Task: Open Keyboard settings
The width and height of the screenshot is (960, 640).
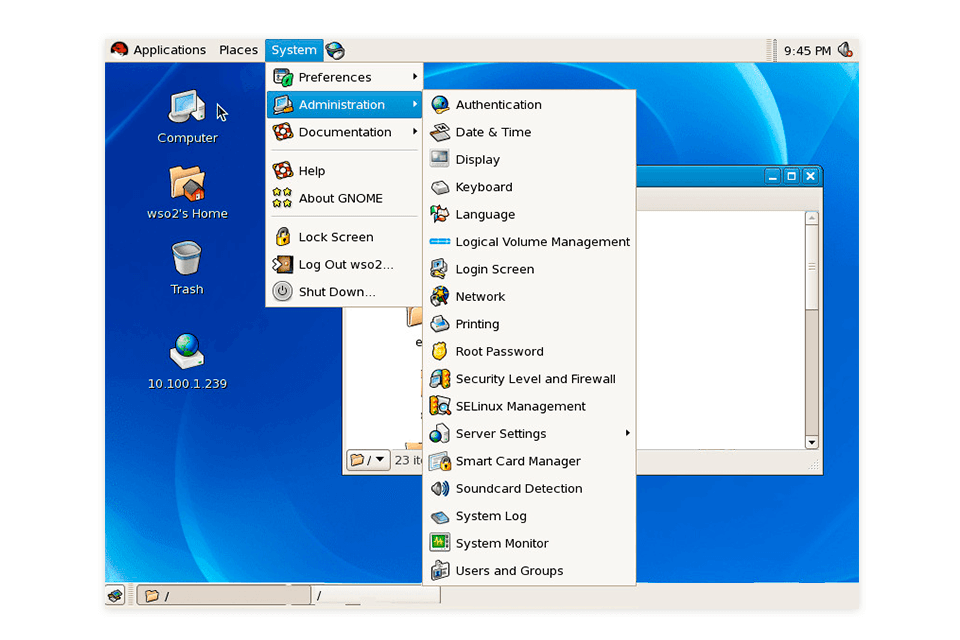Action: (x=530, y=187)
